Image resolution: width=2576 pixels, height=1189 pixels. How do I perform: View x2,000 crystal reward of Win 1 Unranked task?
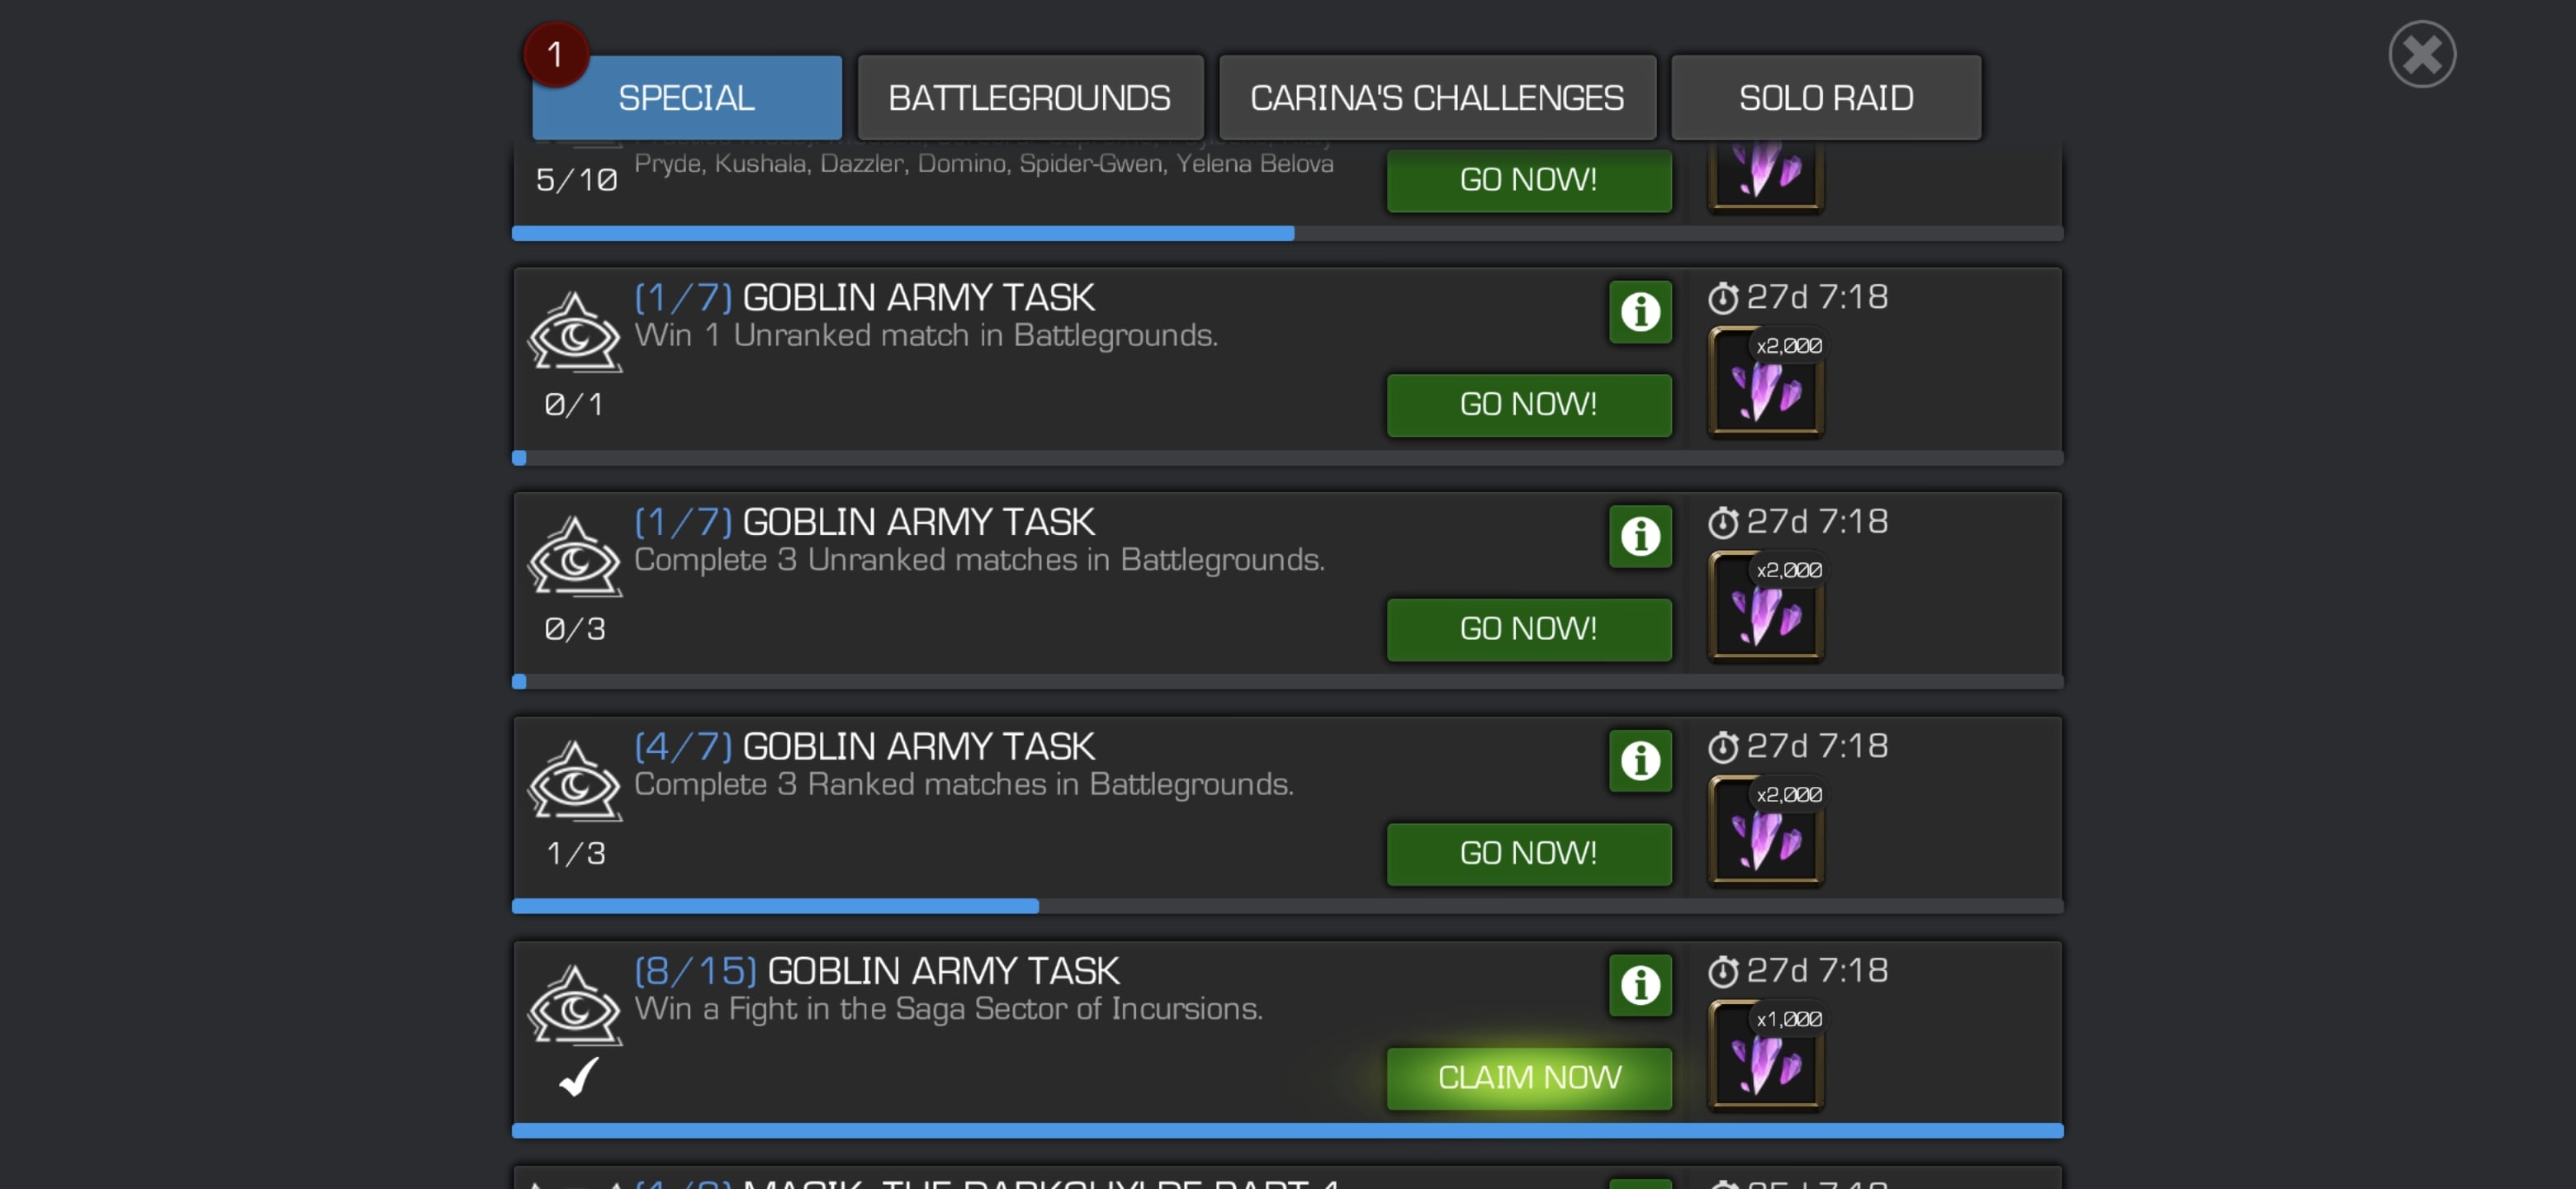[1766, 383]
